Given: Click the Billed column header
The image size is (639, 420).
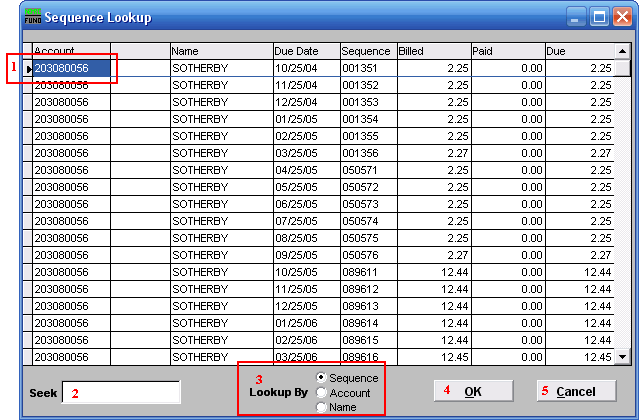Looking at the screenshot, I should pyautogui.click(x=433, y=50).
